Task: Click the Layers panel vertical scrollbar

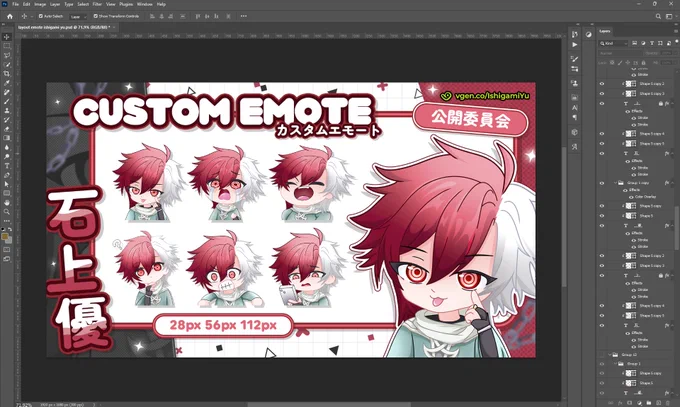Action: tap(678, 230)
